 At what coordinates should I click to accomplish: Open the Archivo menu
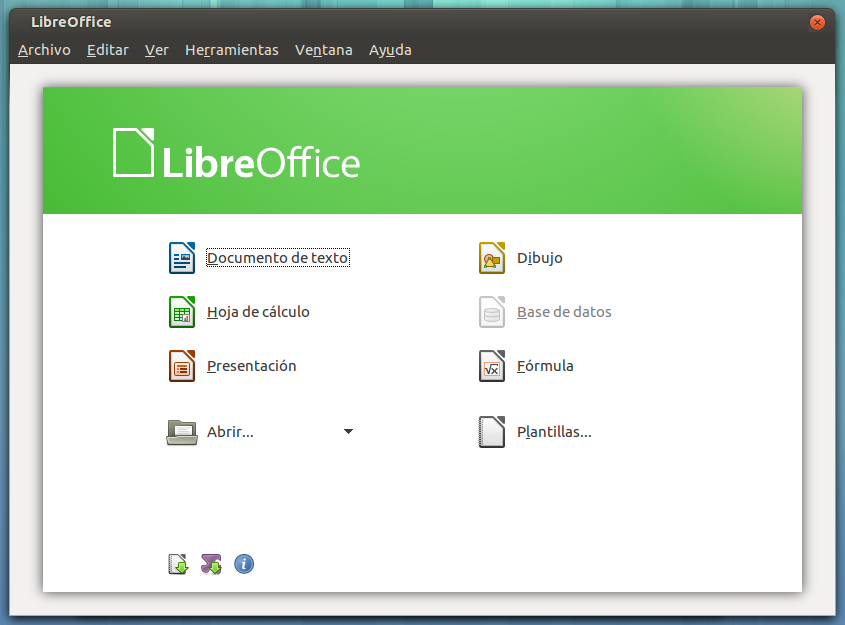point(44,49)
